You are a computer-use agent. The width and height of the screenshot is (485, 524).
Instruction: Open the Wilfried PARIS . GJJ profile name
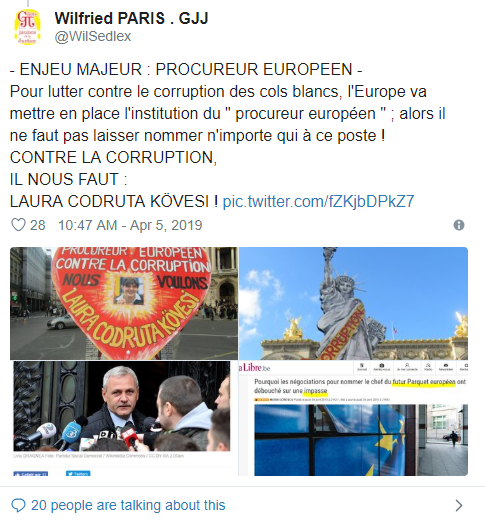pos(131,18)
